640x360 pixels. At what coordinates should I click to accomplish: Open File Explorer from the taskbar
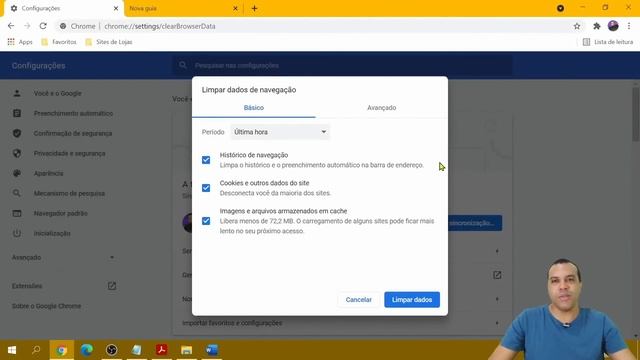[187, 350]
